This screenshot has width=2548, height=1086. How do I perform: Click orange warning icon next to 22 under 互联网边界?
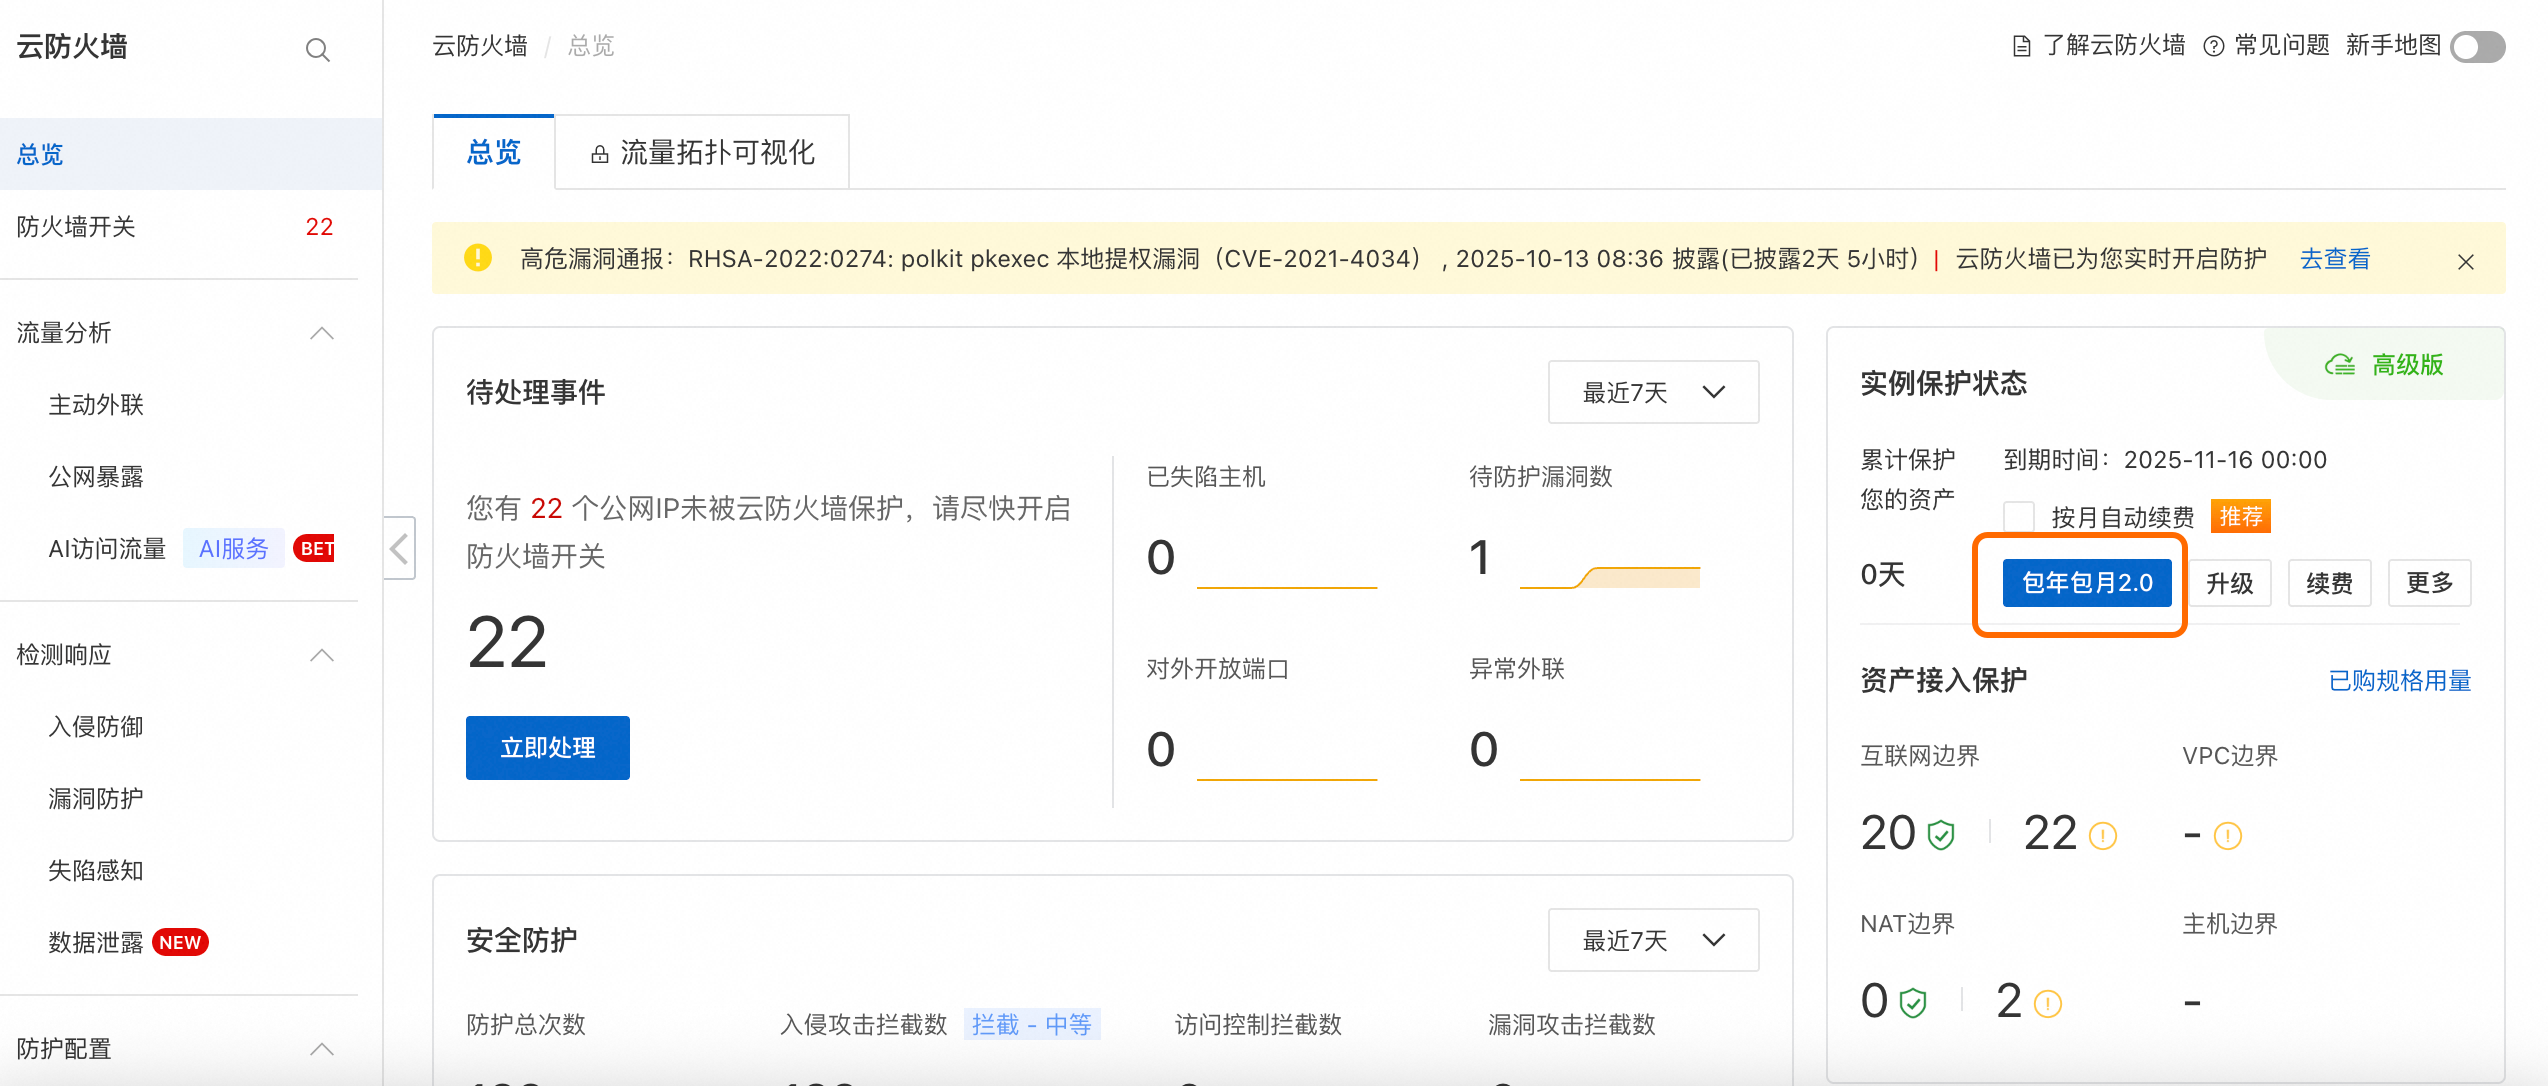pyautogui.click(x=2103, y=835)
